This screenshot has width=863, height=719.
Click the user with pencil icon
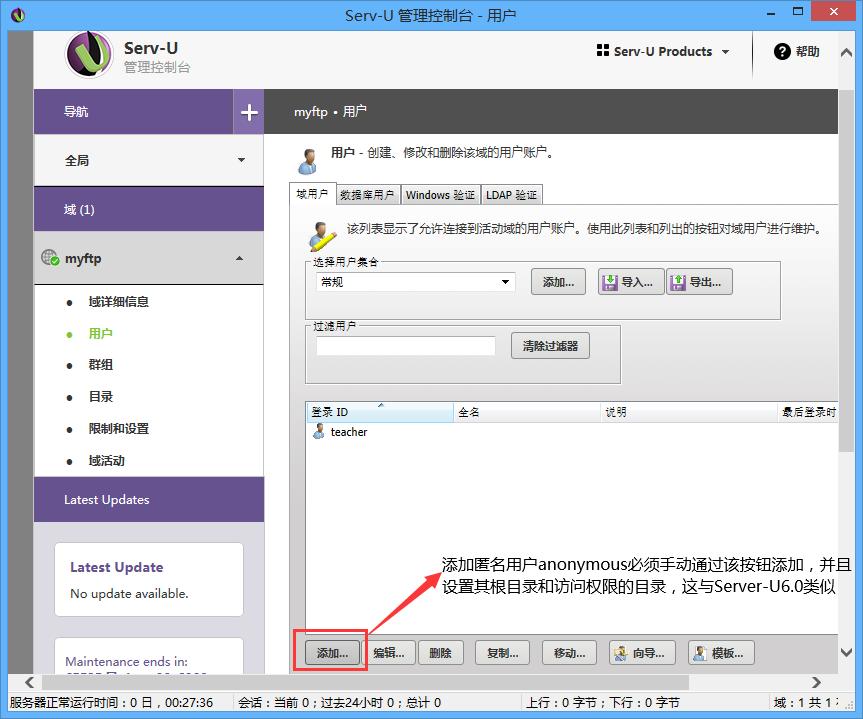[323, 236]
